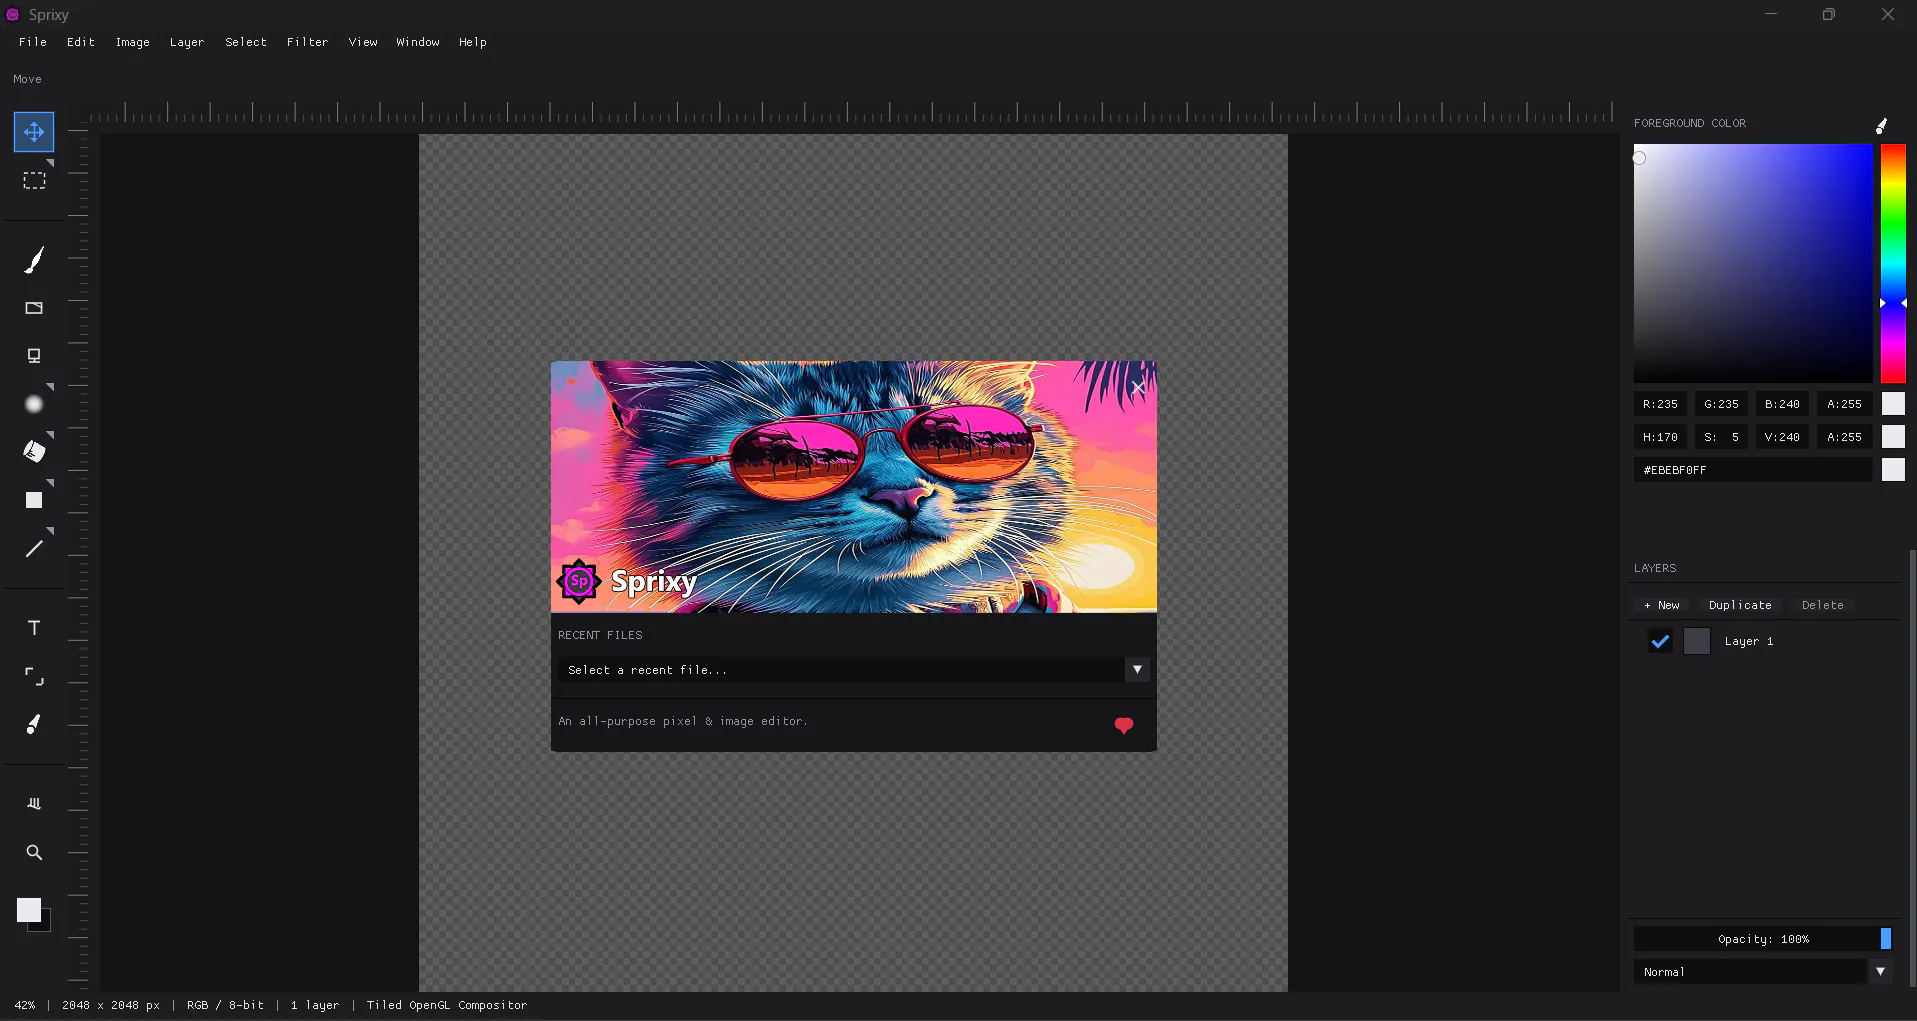Image resolution: width=1917 pixels, height=1021 pixels.
Task: Select the line drawing tool
Action: point(34,548)
